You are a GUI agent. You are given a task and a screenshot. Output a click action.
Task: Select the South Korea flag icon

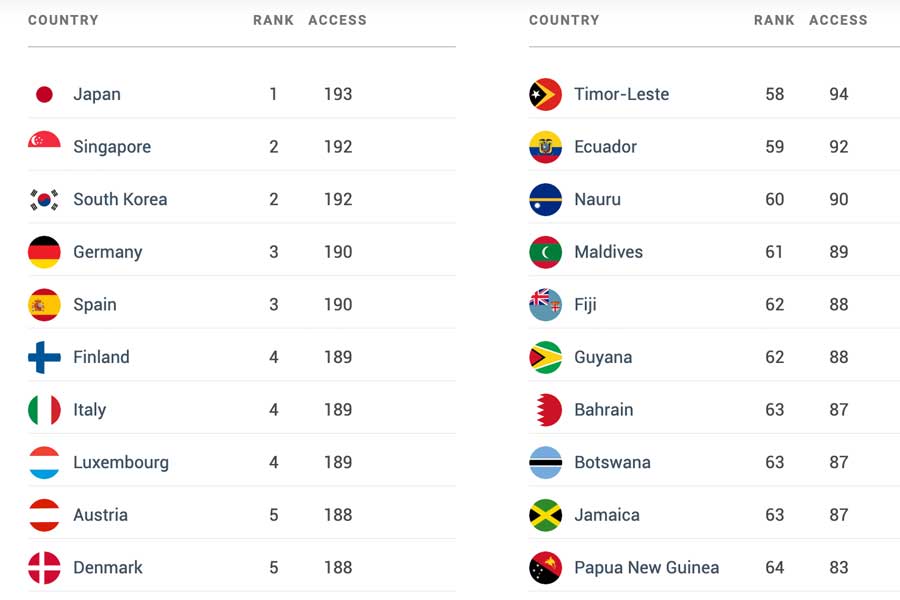pyautogui.click(x=44, y=199)
